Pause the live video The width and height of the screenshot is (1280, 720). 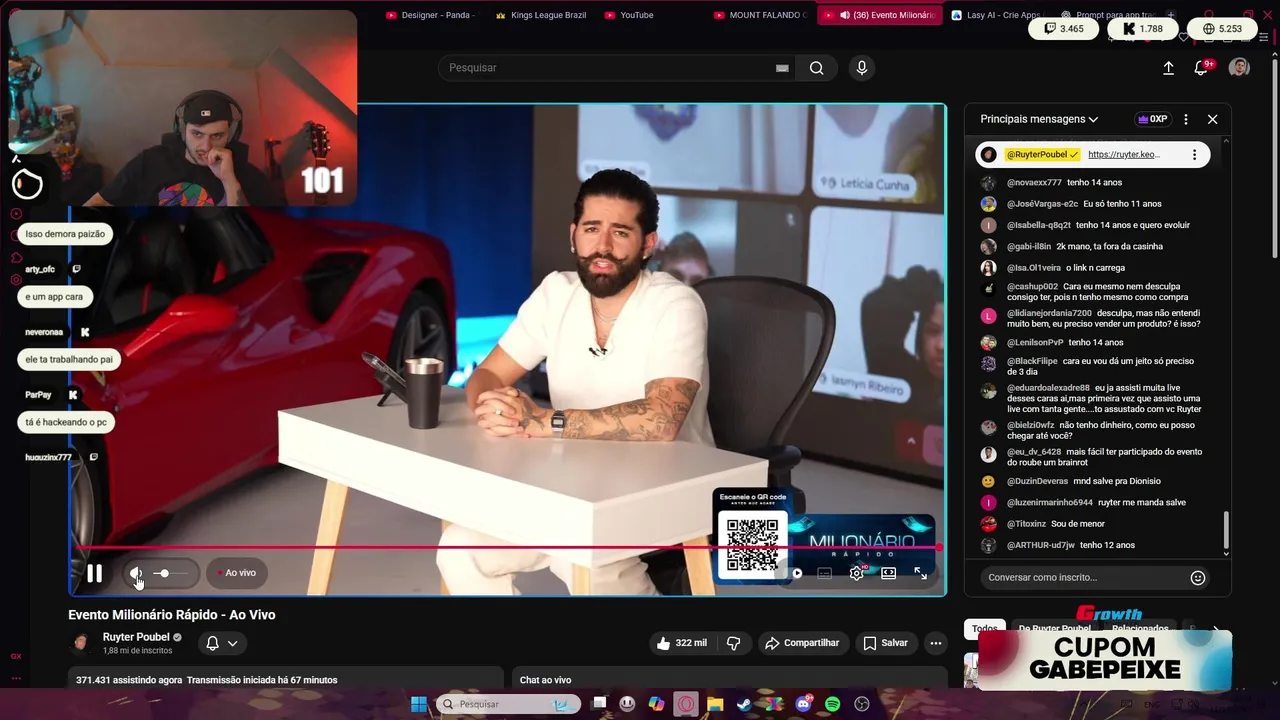point(94,573)
